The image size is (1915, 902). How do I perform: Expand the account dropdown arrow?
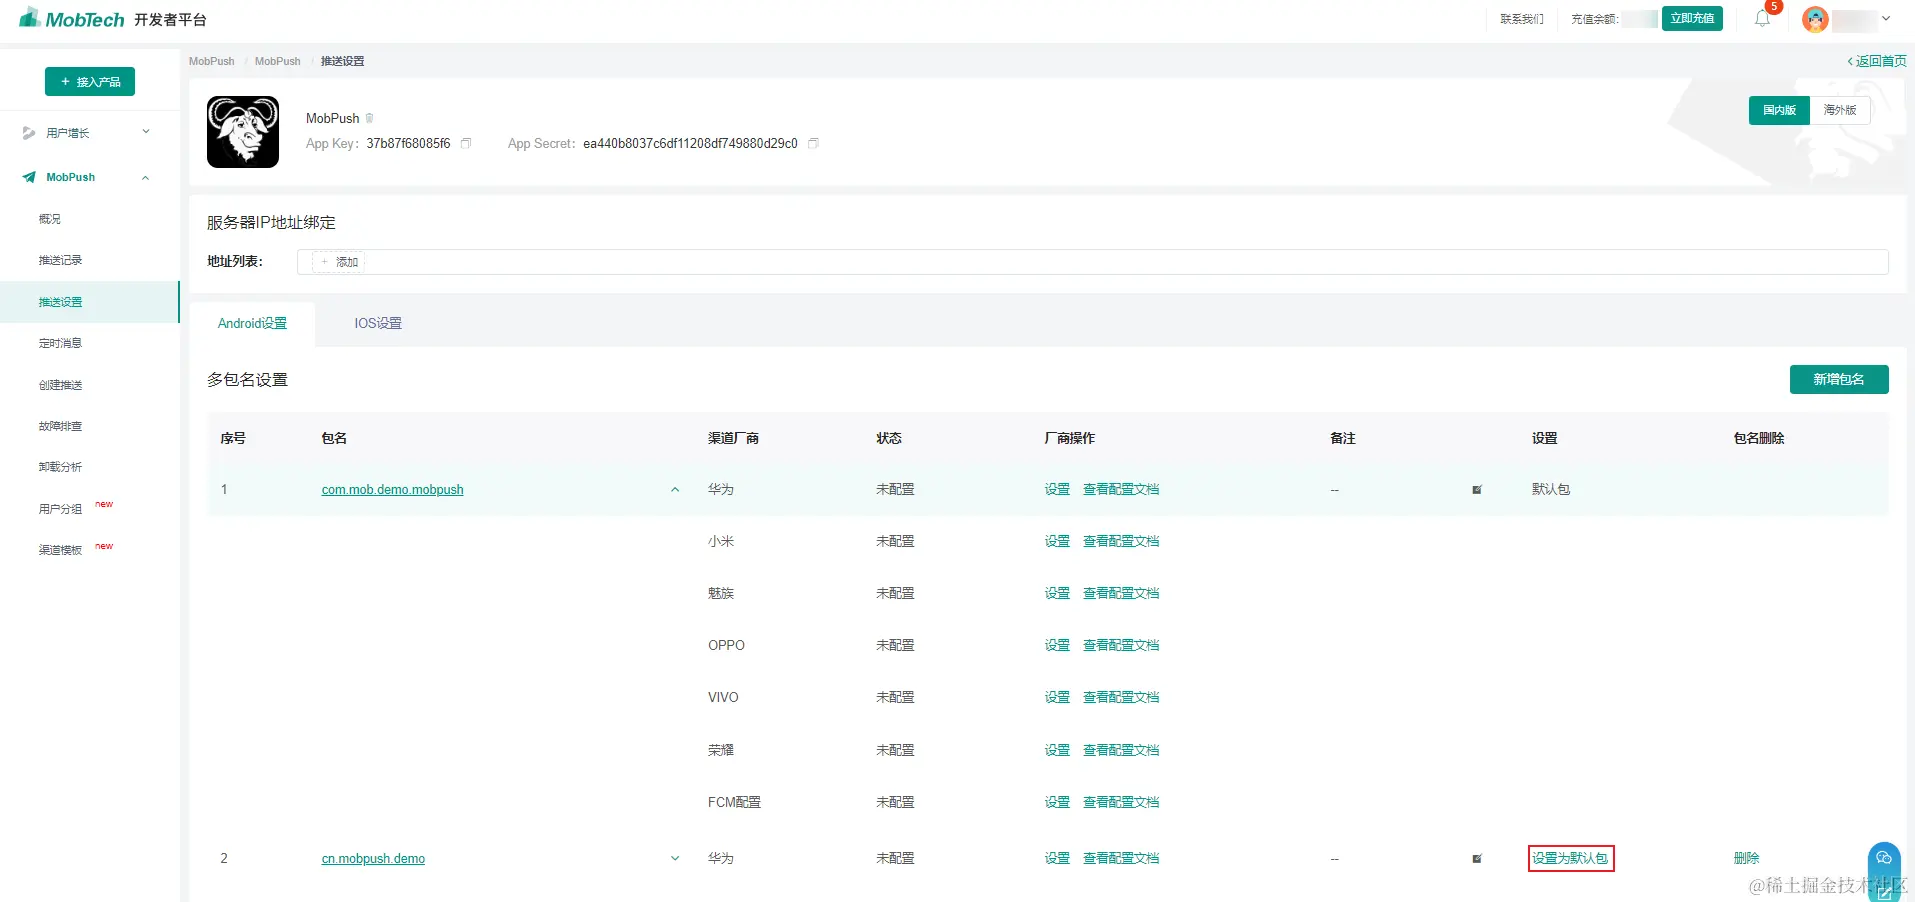tap(1886, 19)
